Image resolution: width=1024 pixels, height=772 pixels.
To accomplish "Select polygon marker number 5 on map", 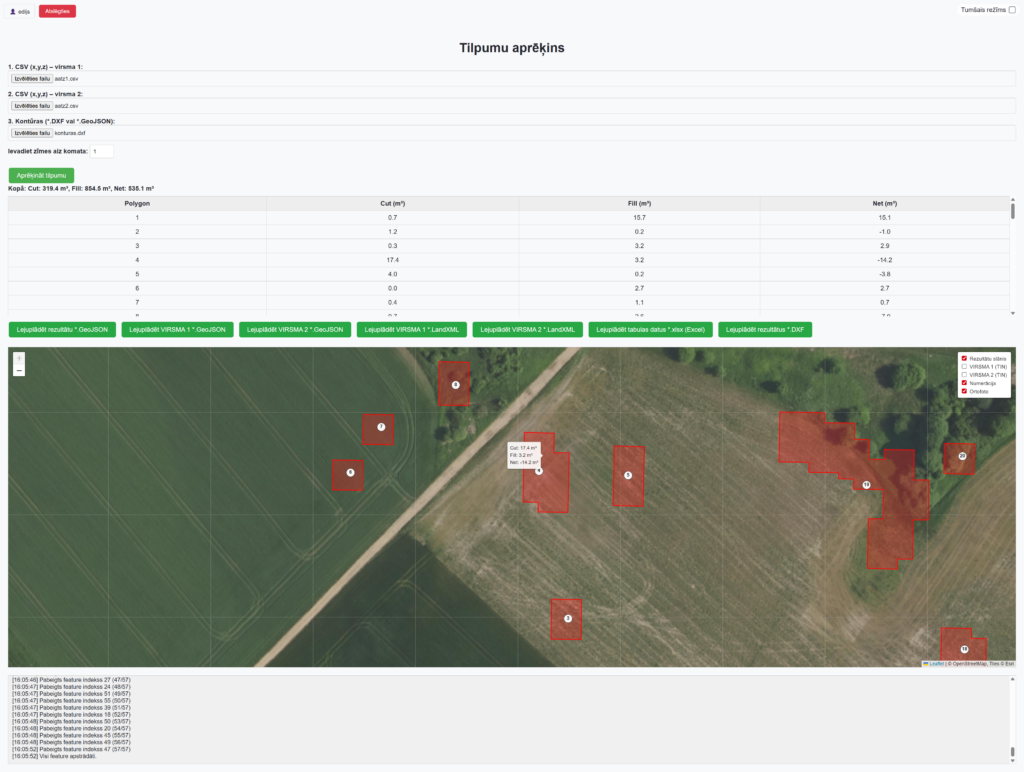I will click(x=628, y=475).
